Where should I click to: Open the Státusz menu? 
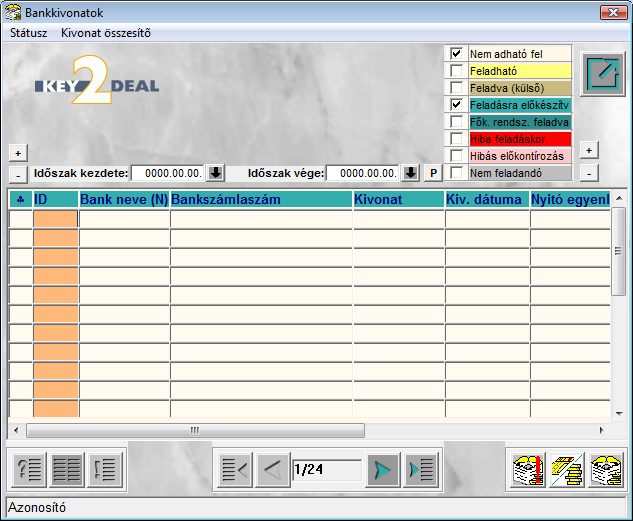pos(28,33)
